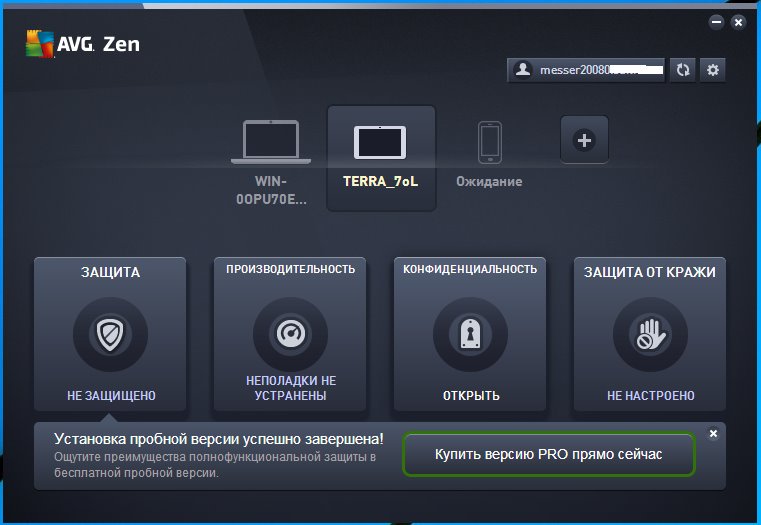Click Купить версию PRO прямо сейчас

pos(548,455)
